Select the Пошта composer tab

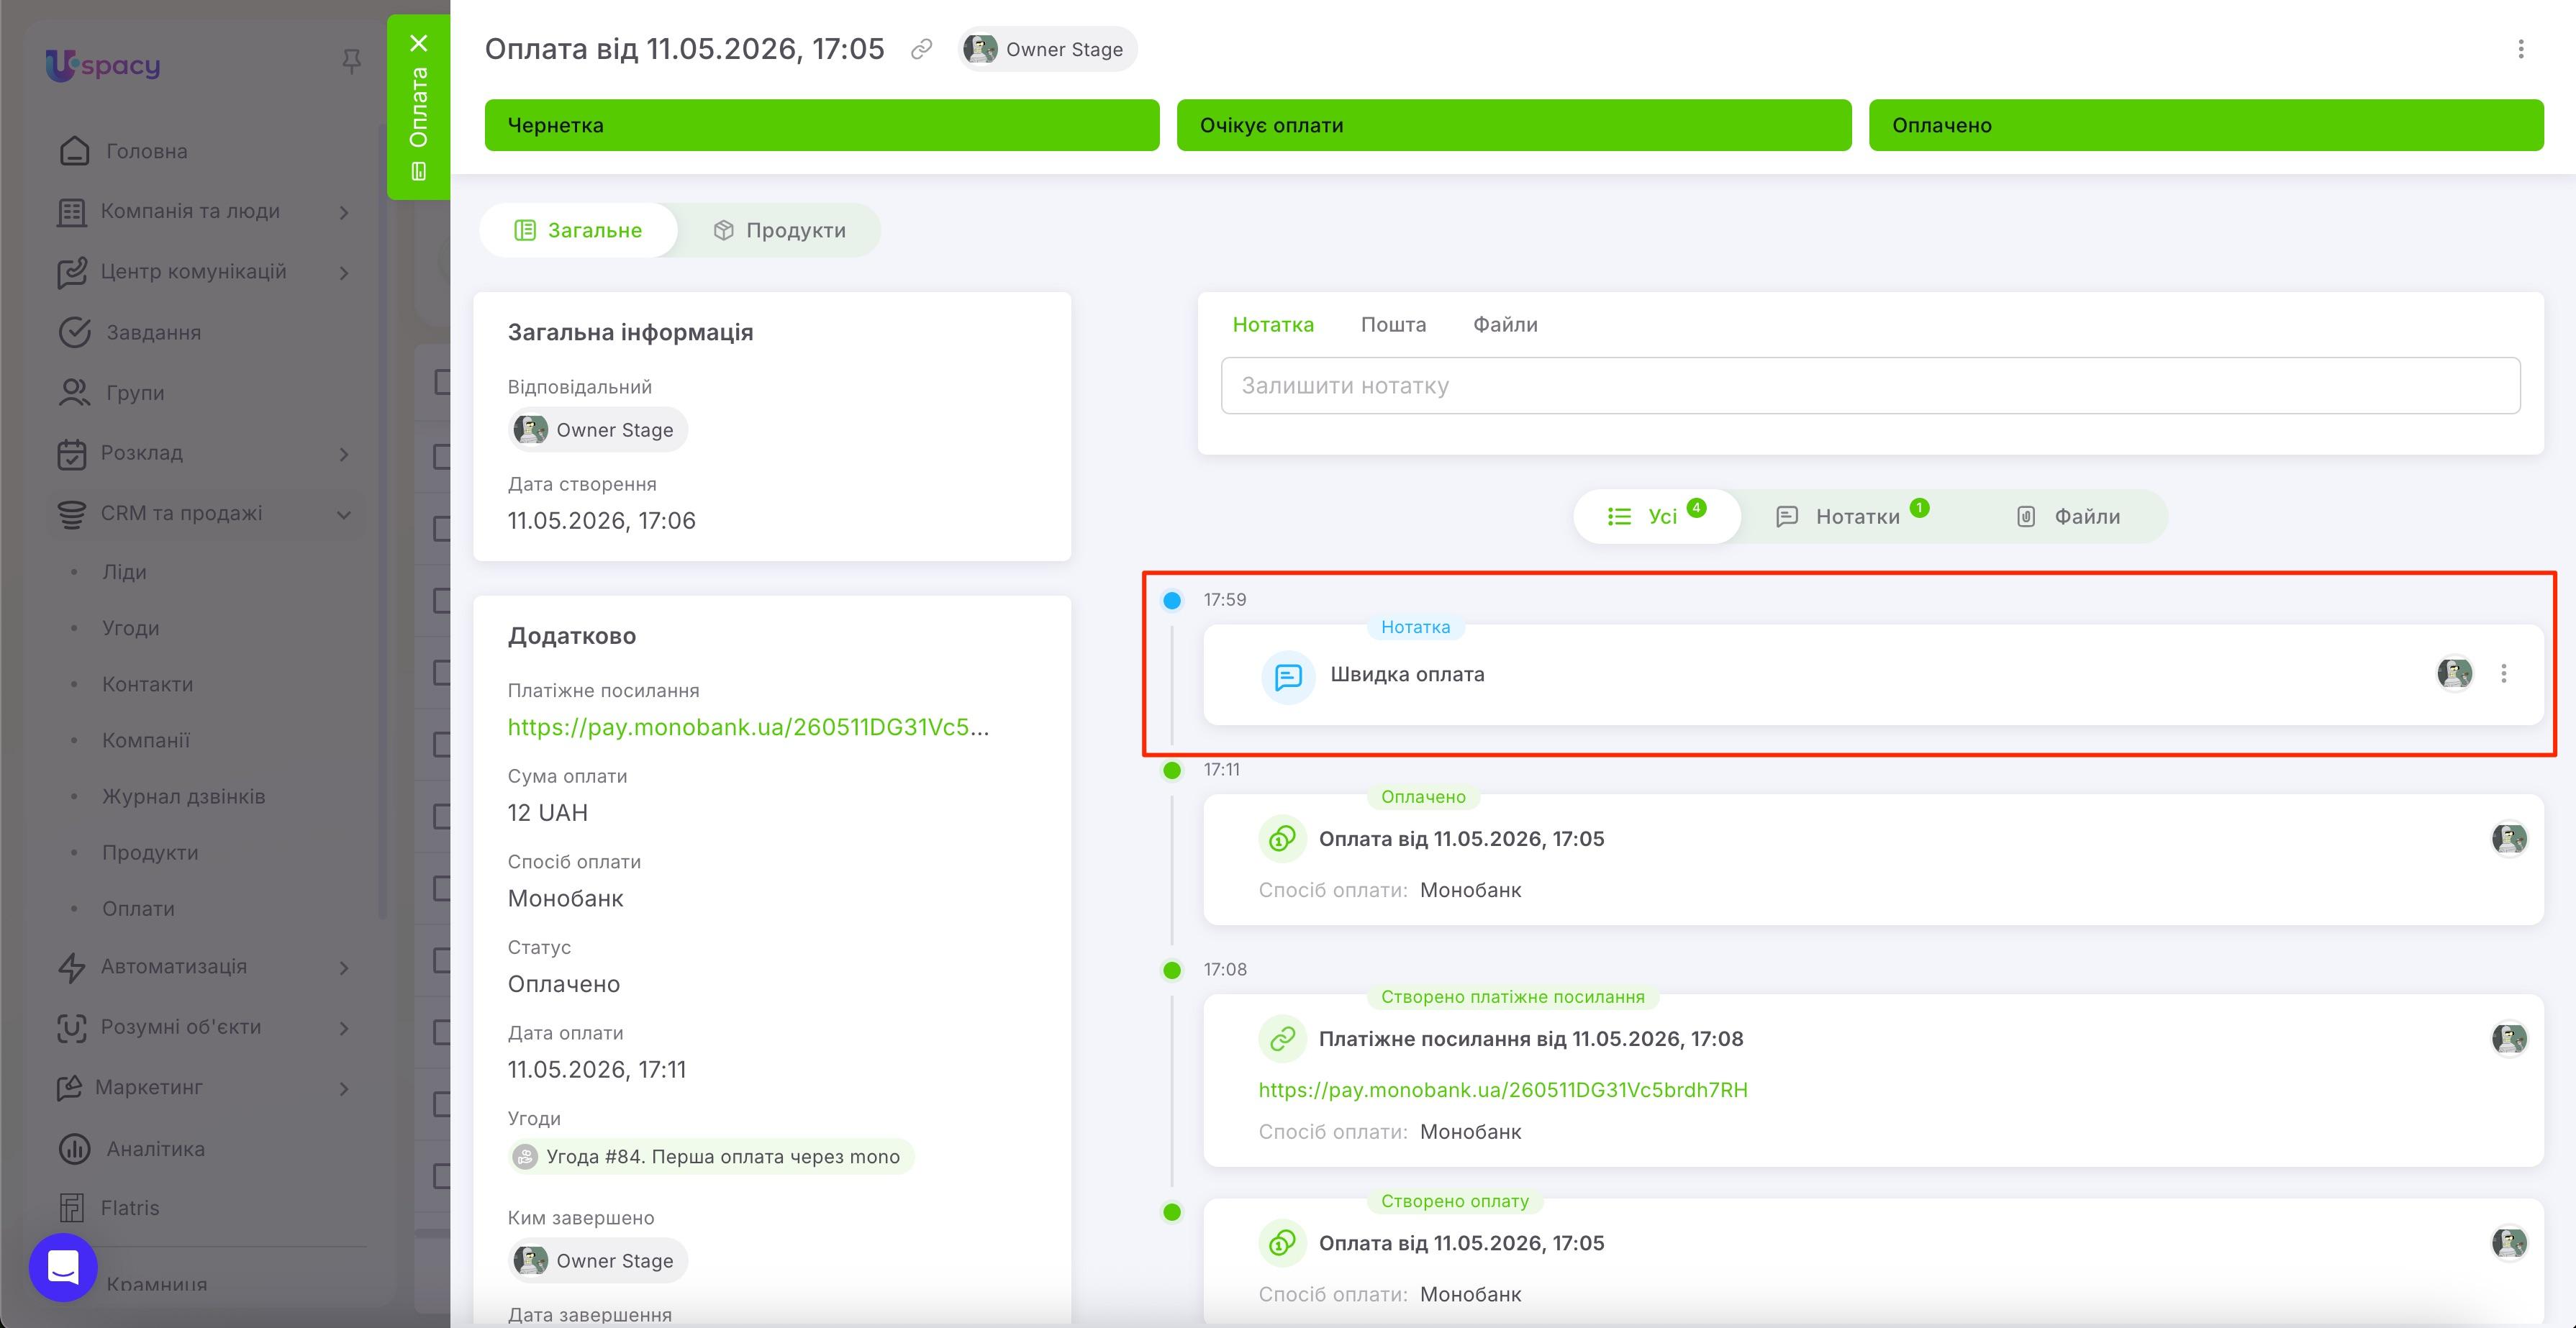coord(1393,325)
